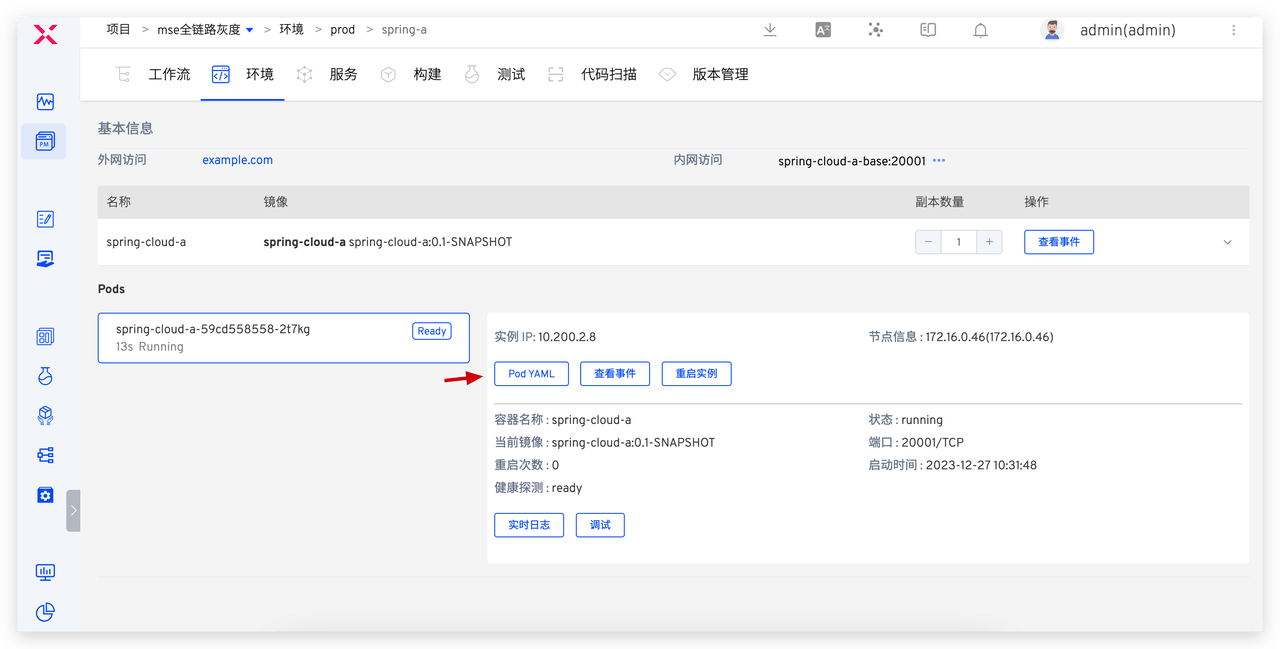Open the notification bell
1280x649 pixels.
coord(980,30)
